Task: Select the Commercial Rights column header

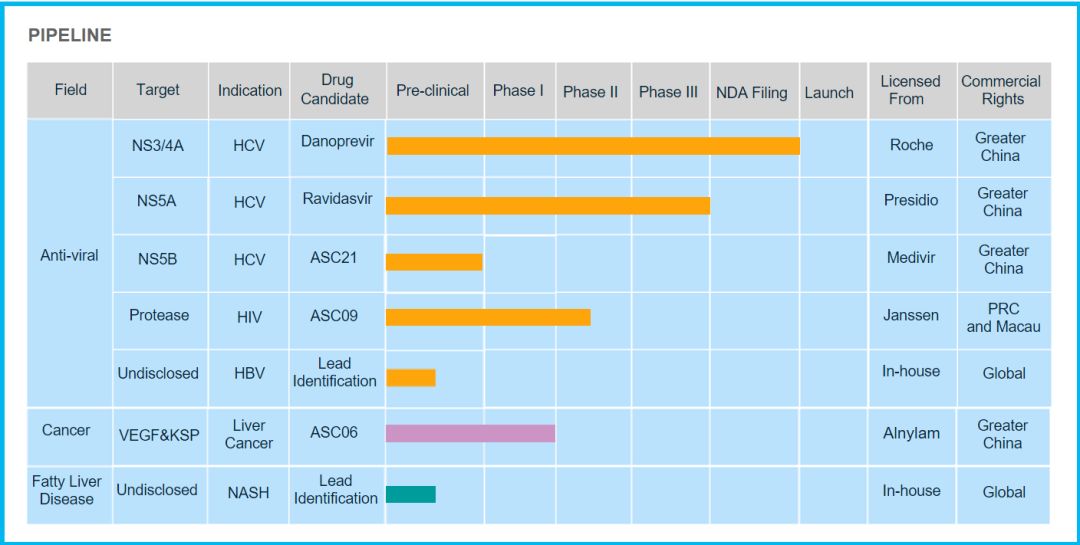Action: (1001, 90)
